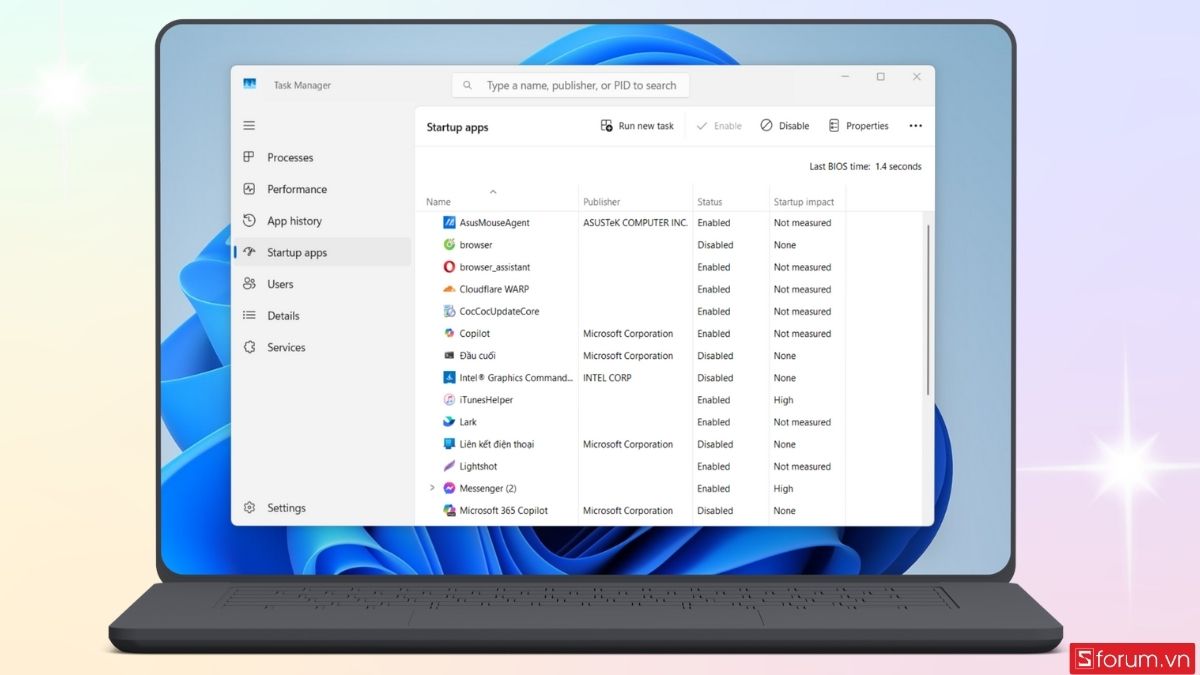Click the Details list icon
The height and width of the screenshot is (675, 1200).
pyautogui.click(x=249, y=316)
